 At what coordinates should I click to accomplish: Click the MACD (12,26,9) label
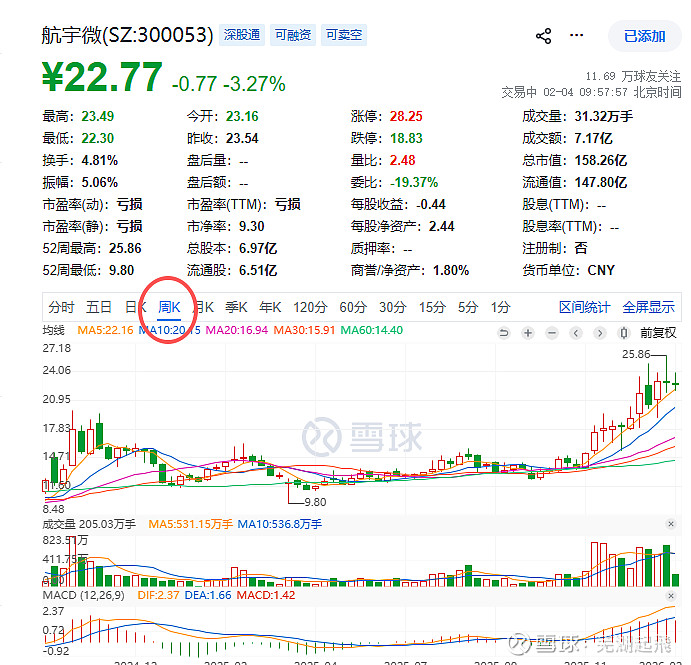point(84,595)
